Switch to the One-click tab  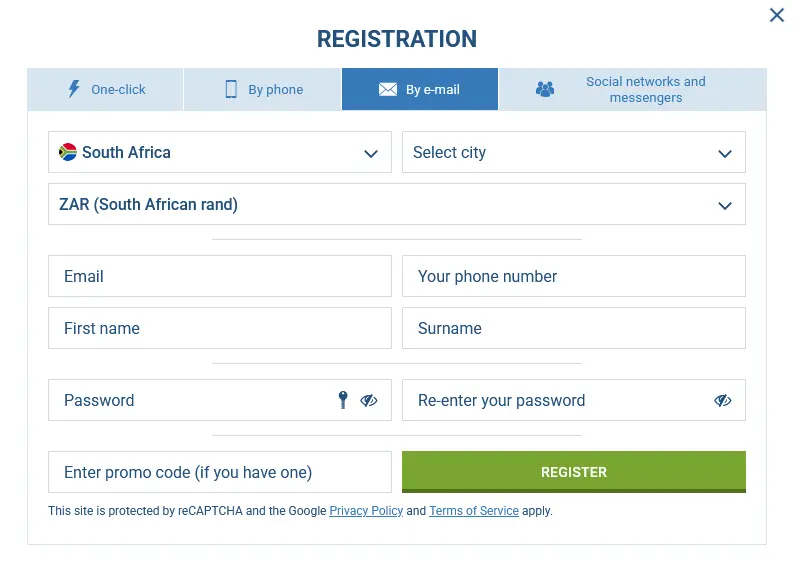point(105,89)
